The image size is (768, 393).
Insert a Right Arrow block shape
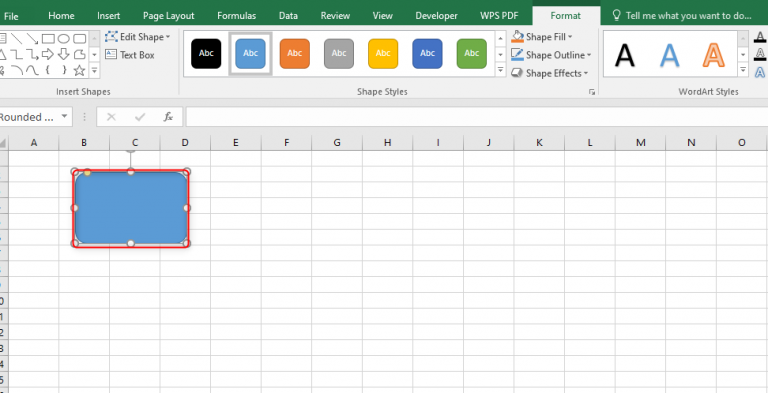(x=48, y=54)
